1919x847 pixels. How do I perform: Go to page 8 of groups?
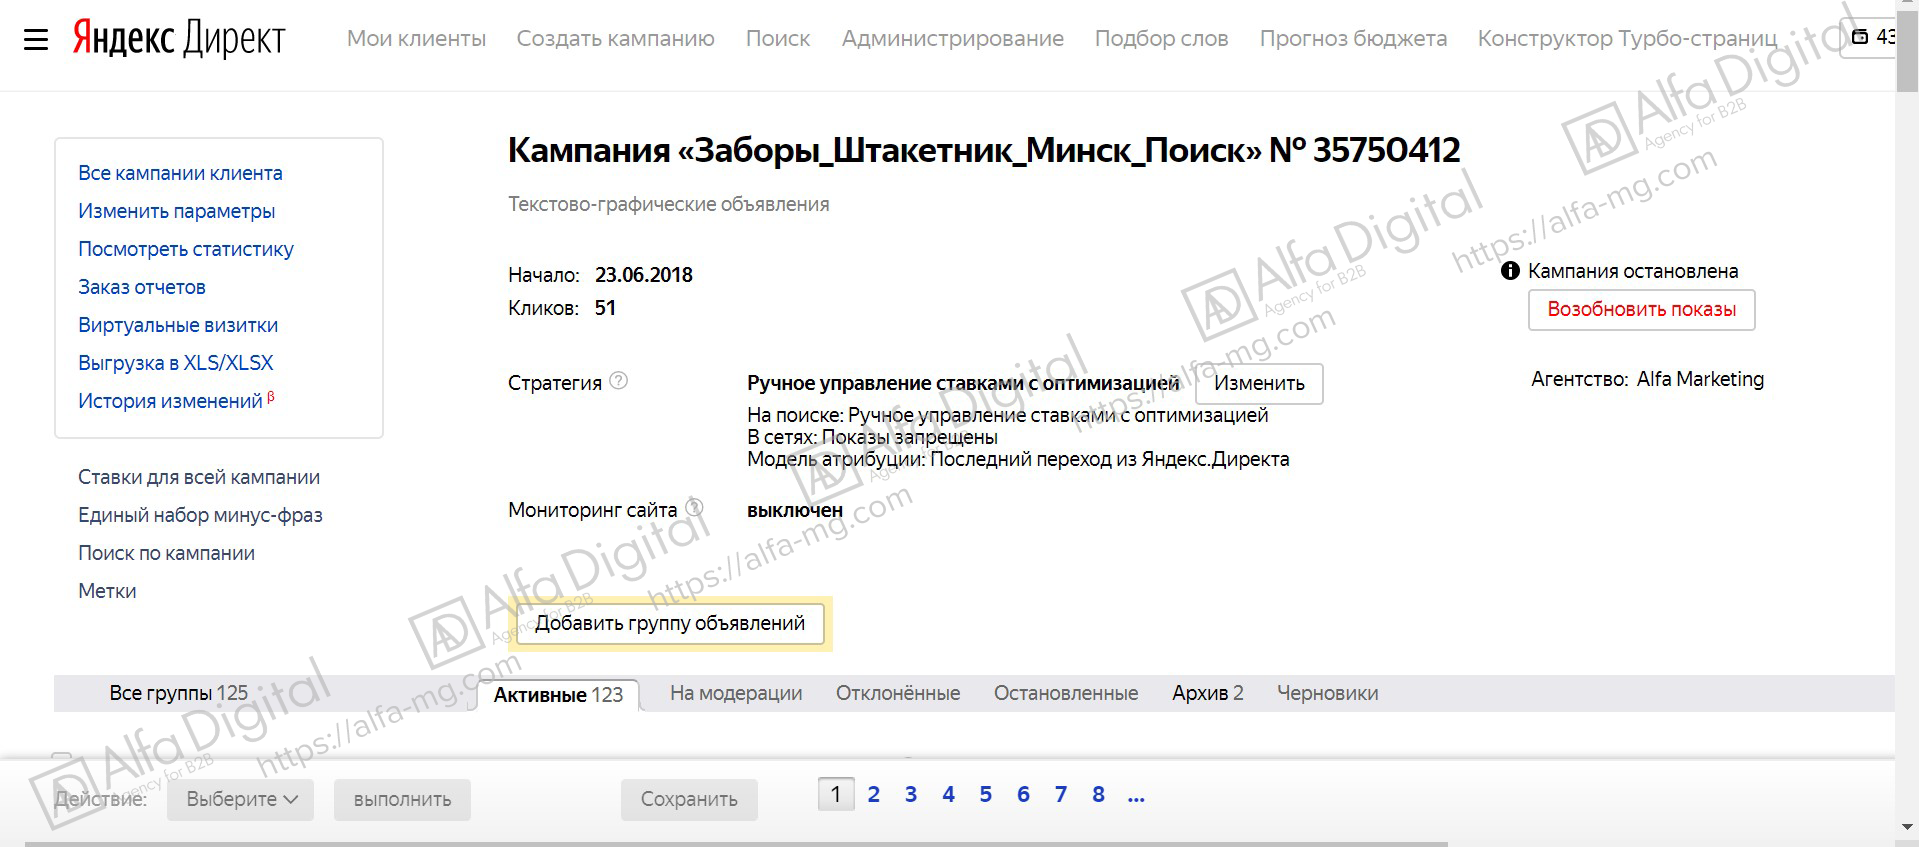[x=1098, y=794]
